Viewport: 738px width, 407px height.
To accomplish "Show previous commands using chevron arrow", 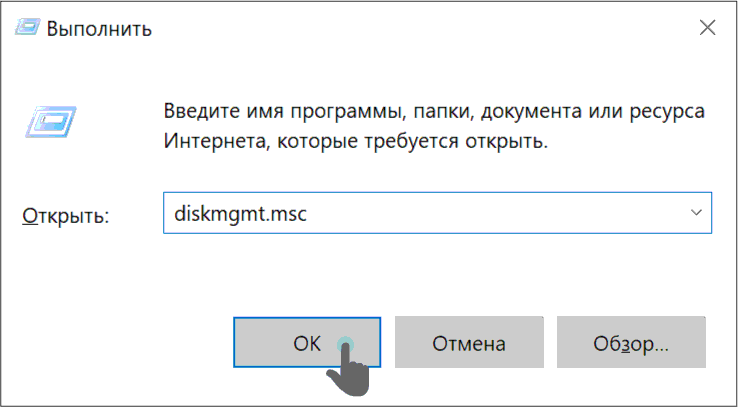I will point(696,213).
